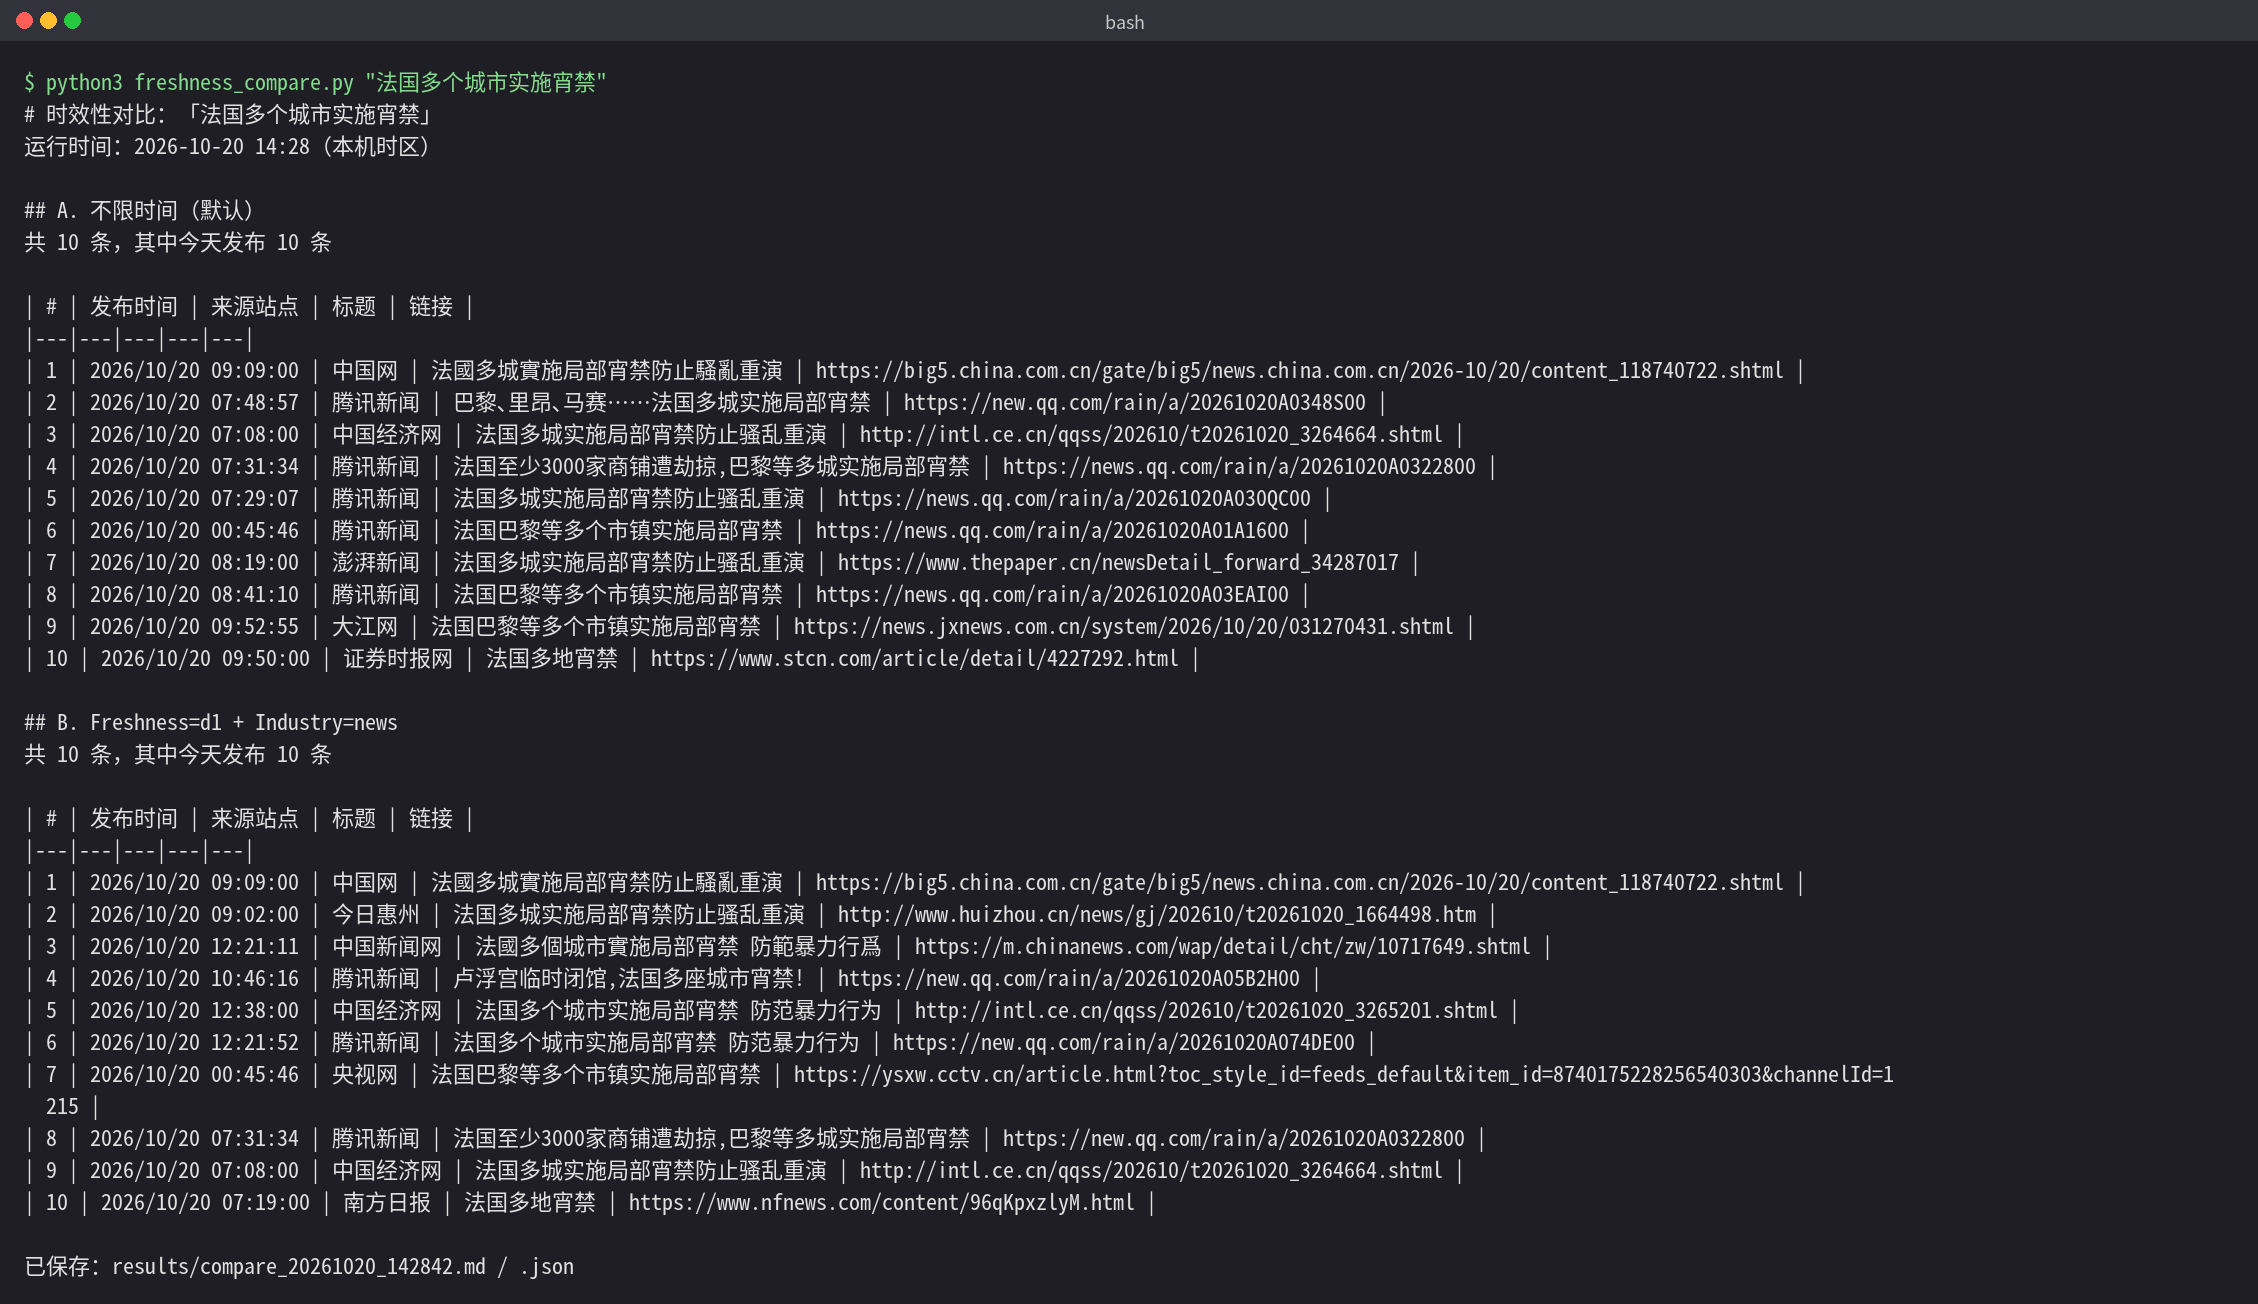
Task: Click the 发布时间 column header in section A table
Action: (134, 307)
